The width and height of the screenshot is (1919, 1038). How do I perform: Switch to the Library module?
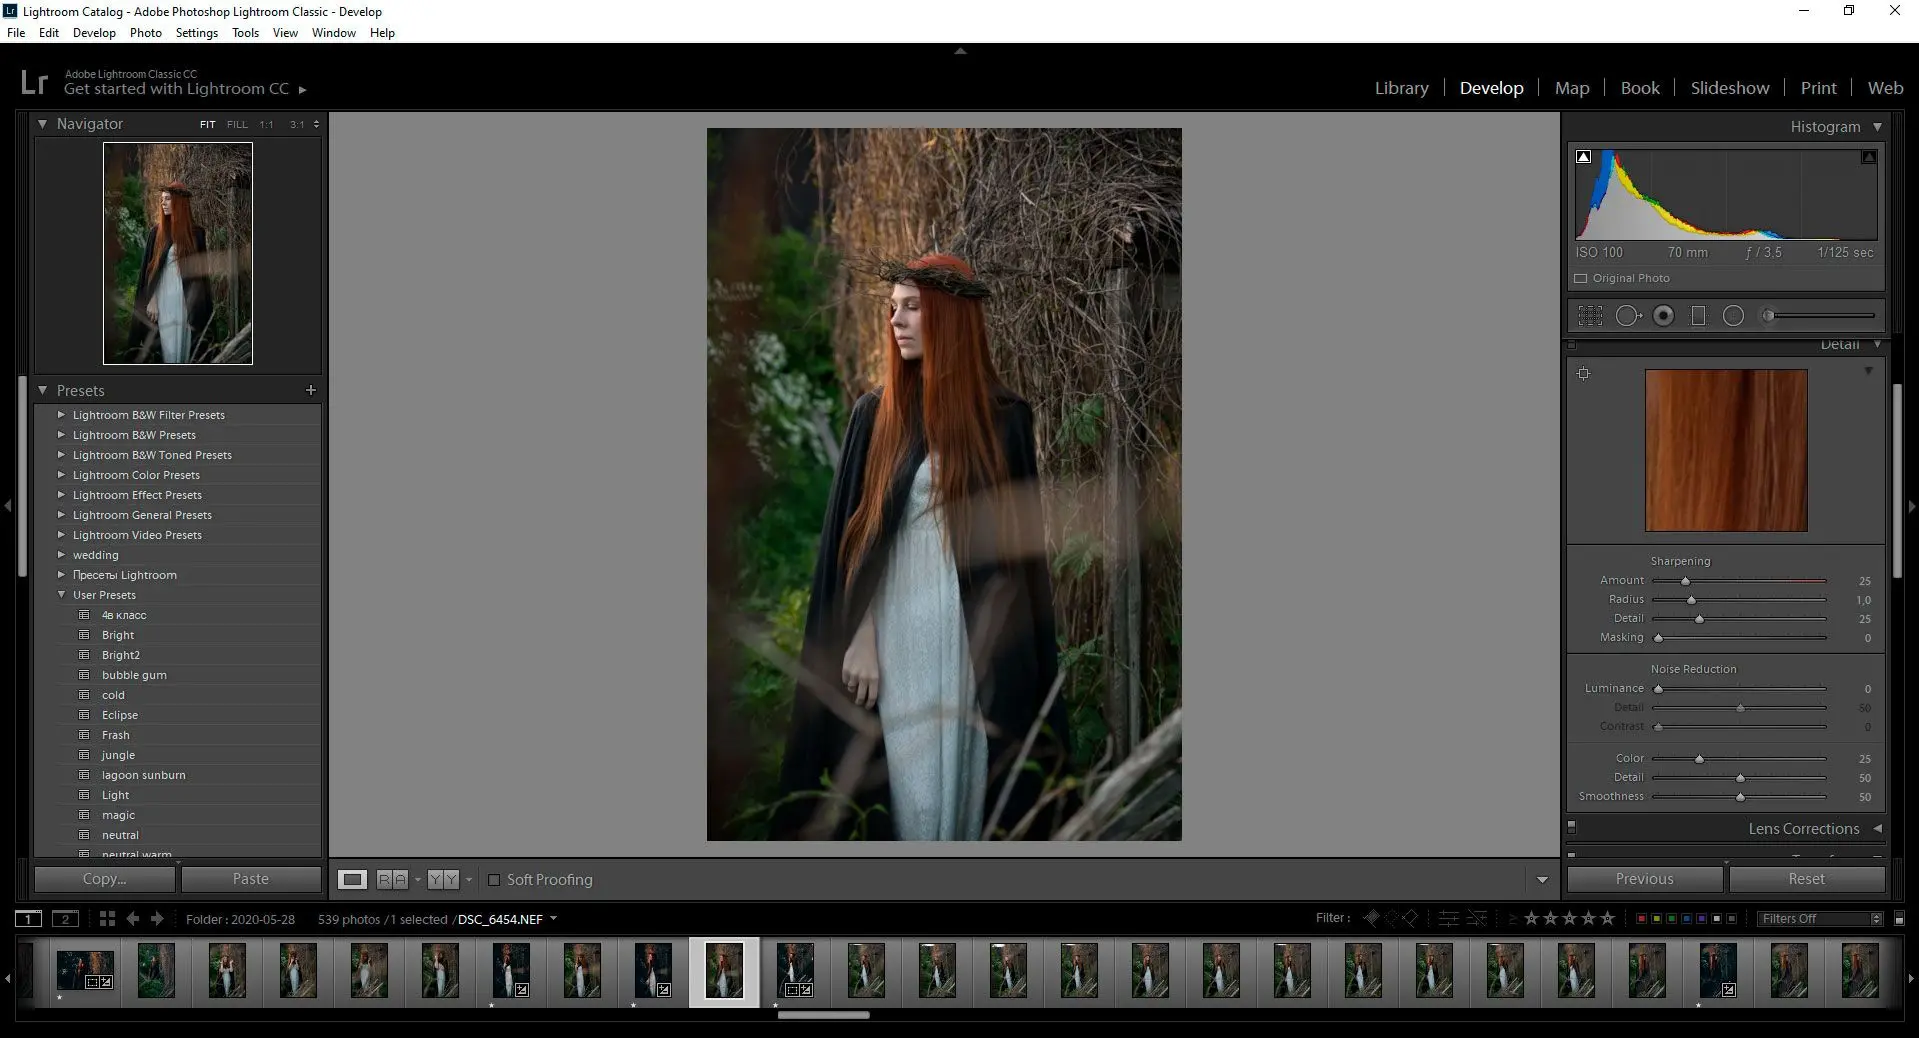tap(1401, 88)
